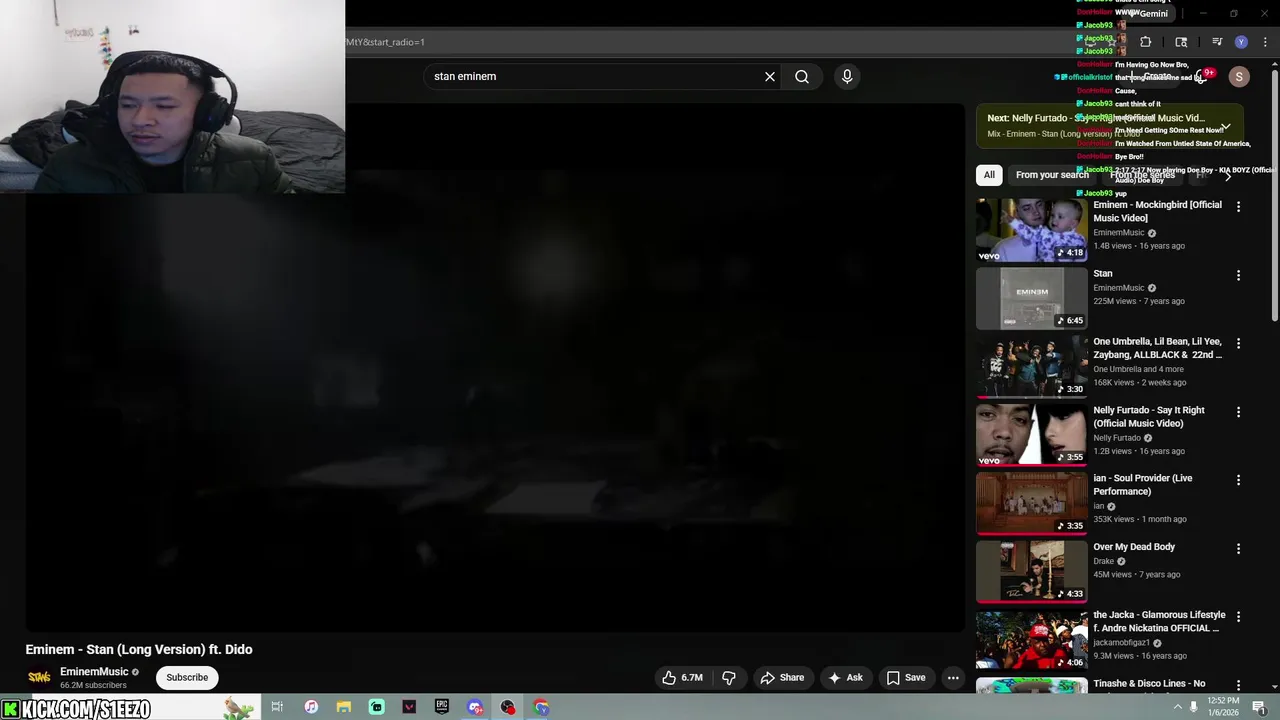
Task: Open options for the Jacka - Glamorous Lifestyle
Action: pos(1239,617)
